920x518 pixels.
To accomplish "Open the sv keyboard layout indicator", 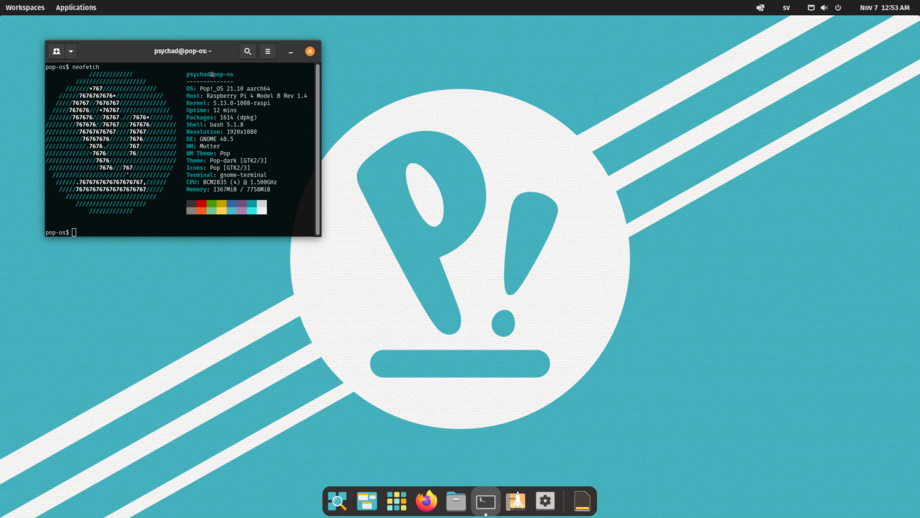I will (786, 8).
